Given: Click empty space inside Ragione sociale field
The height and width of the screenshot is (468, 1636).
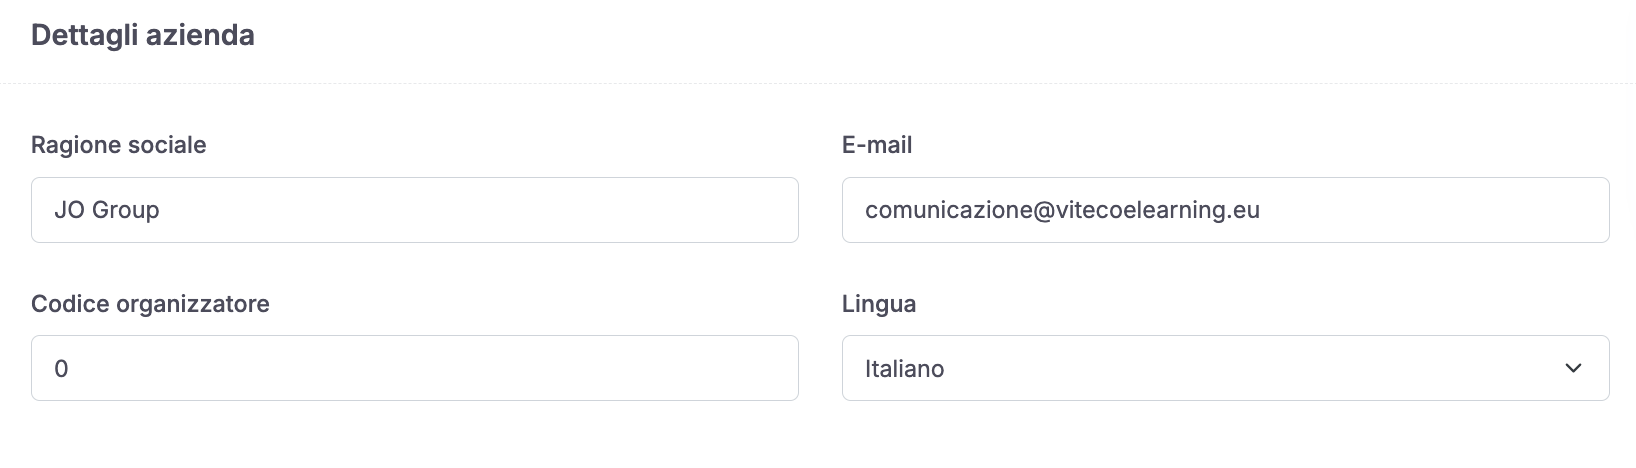Looking at the screenshot, I should coord(480,210).
